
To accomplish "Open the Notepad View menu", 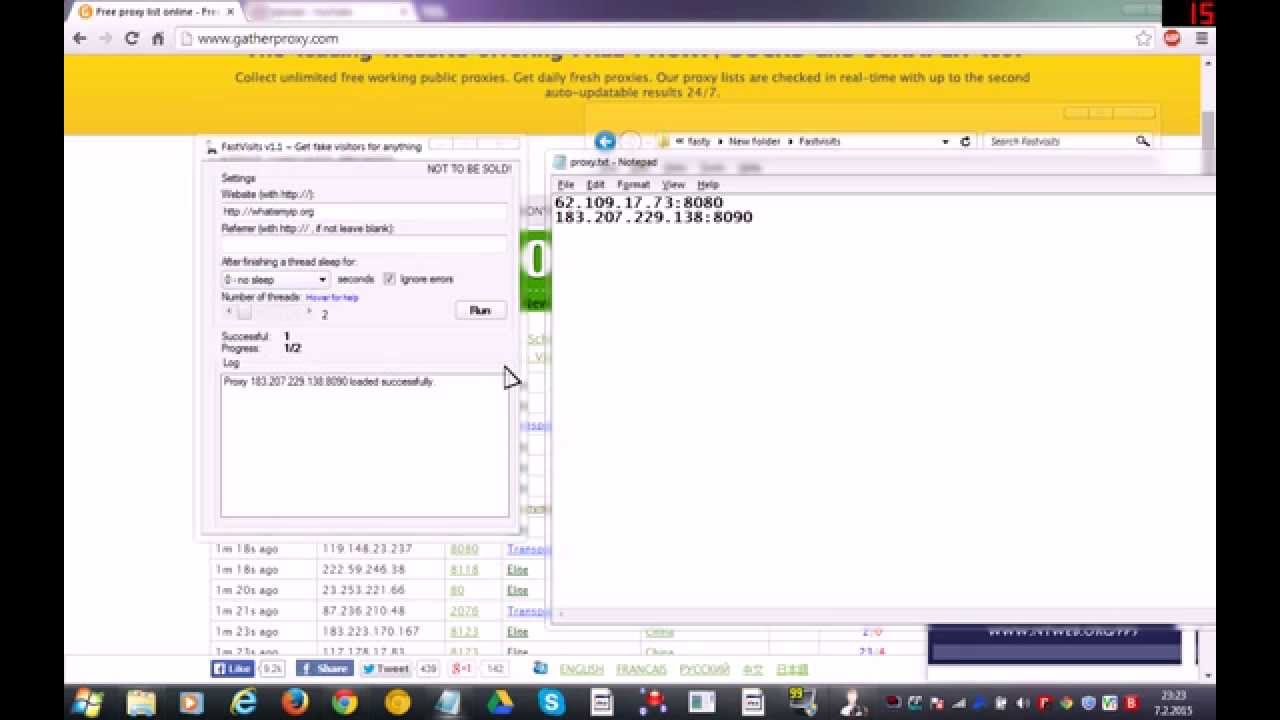I will pyautogui.click(x=674, y=185).
